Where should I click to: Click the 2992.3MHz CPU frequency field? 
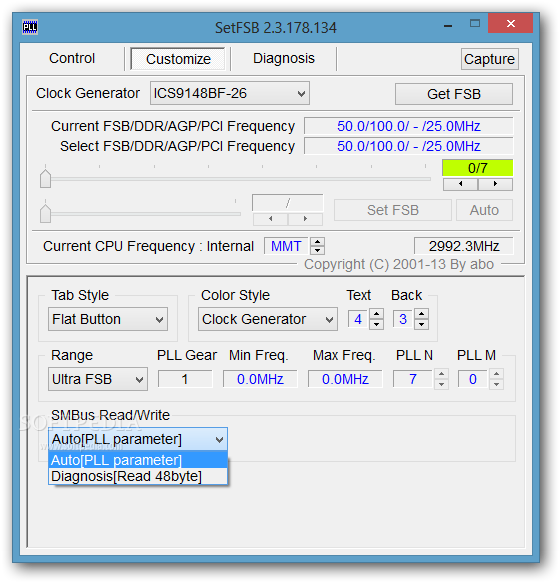click(x=464, y=246)
